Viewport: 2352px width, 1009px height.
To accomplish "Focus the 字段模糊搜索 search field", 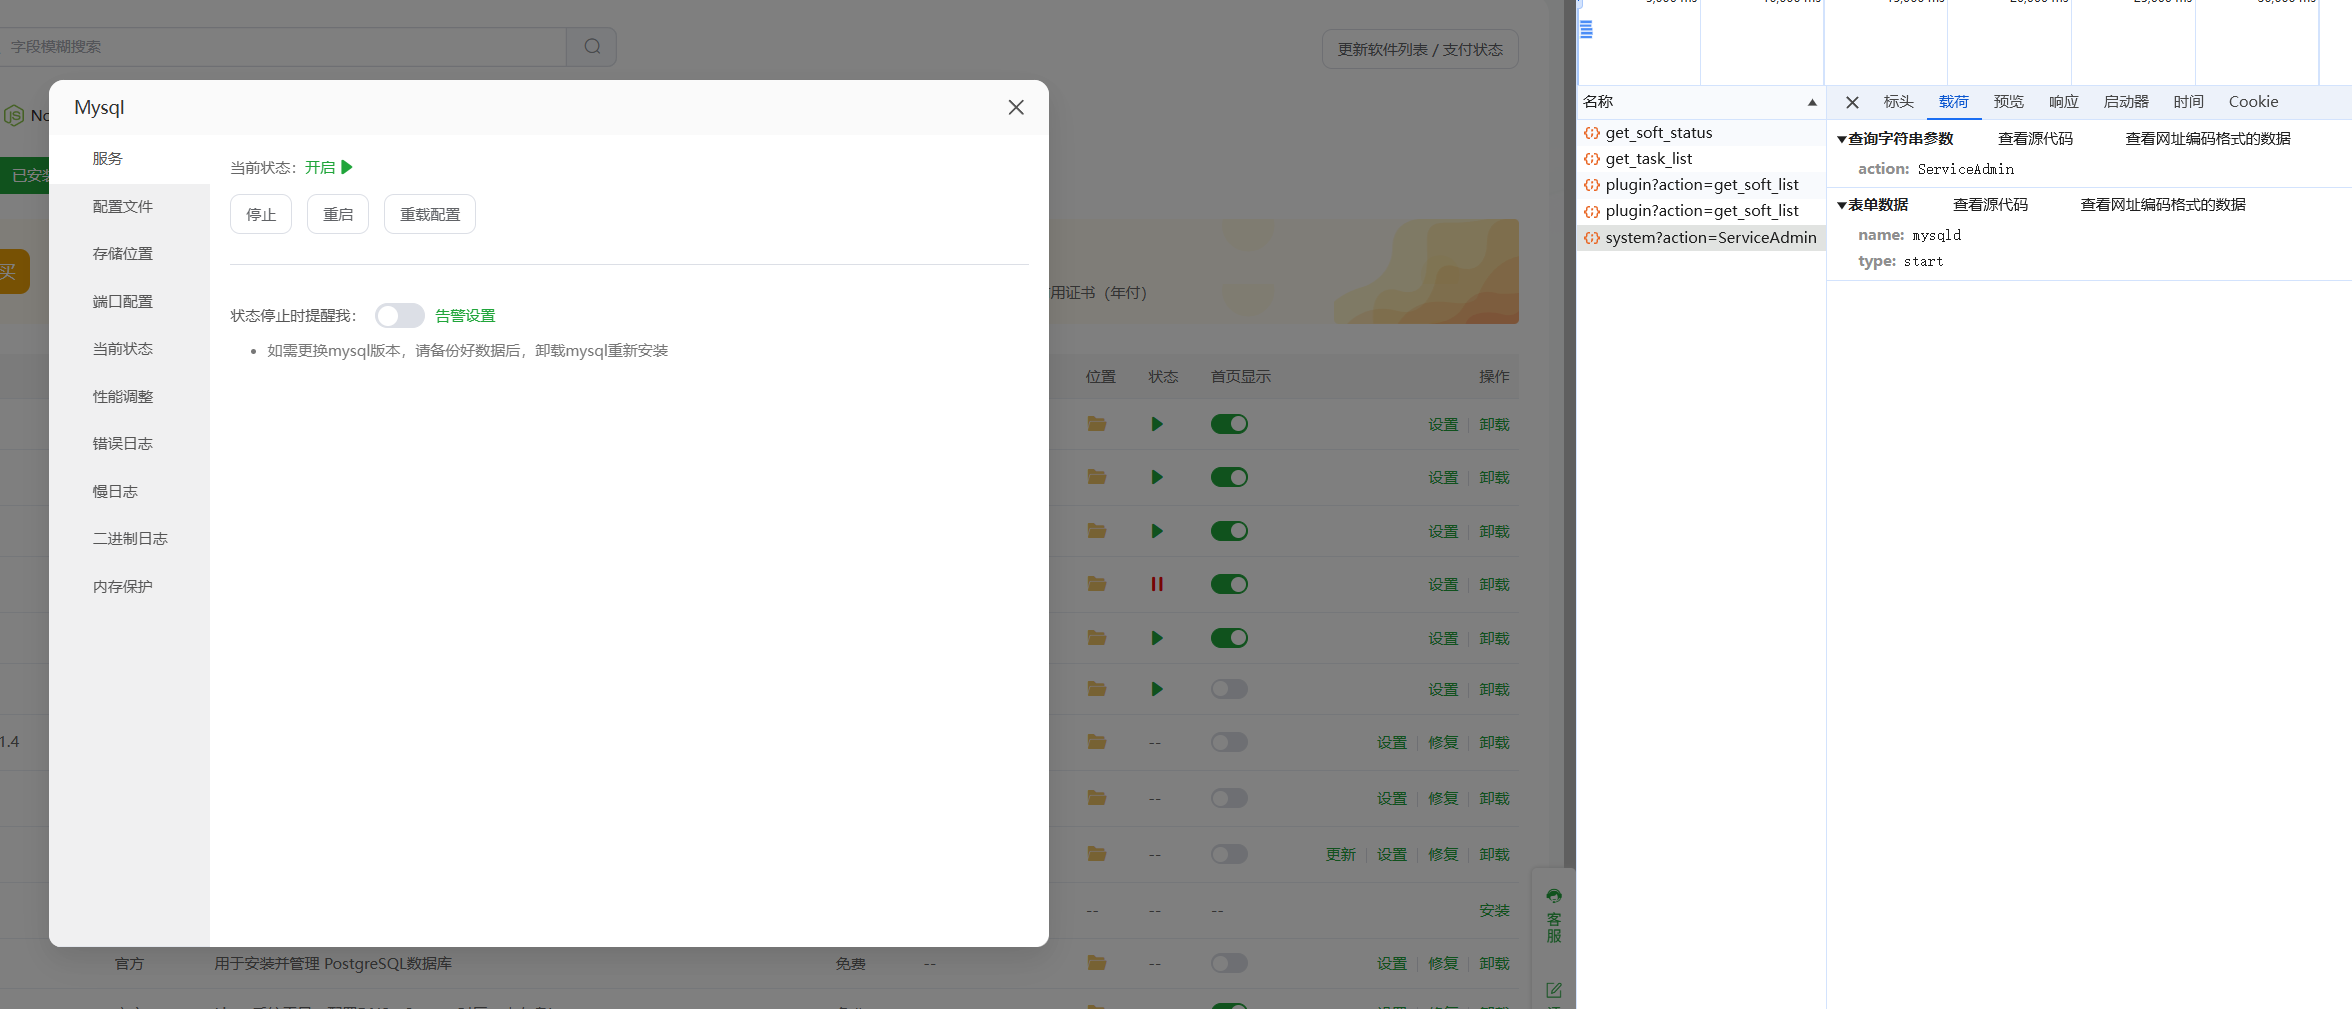I will pyautogui.click(x=283, y=46).
